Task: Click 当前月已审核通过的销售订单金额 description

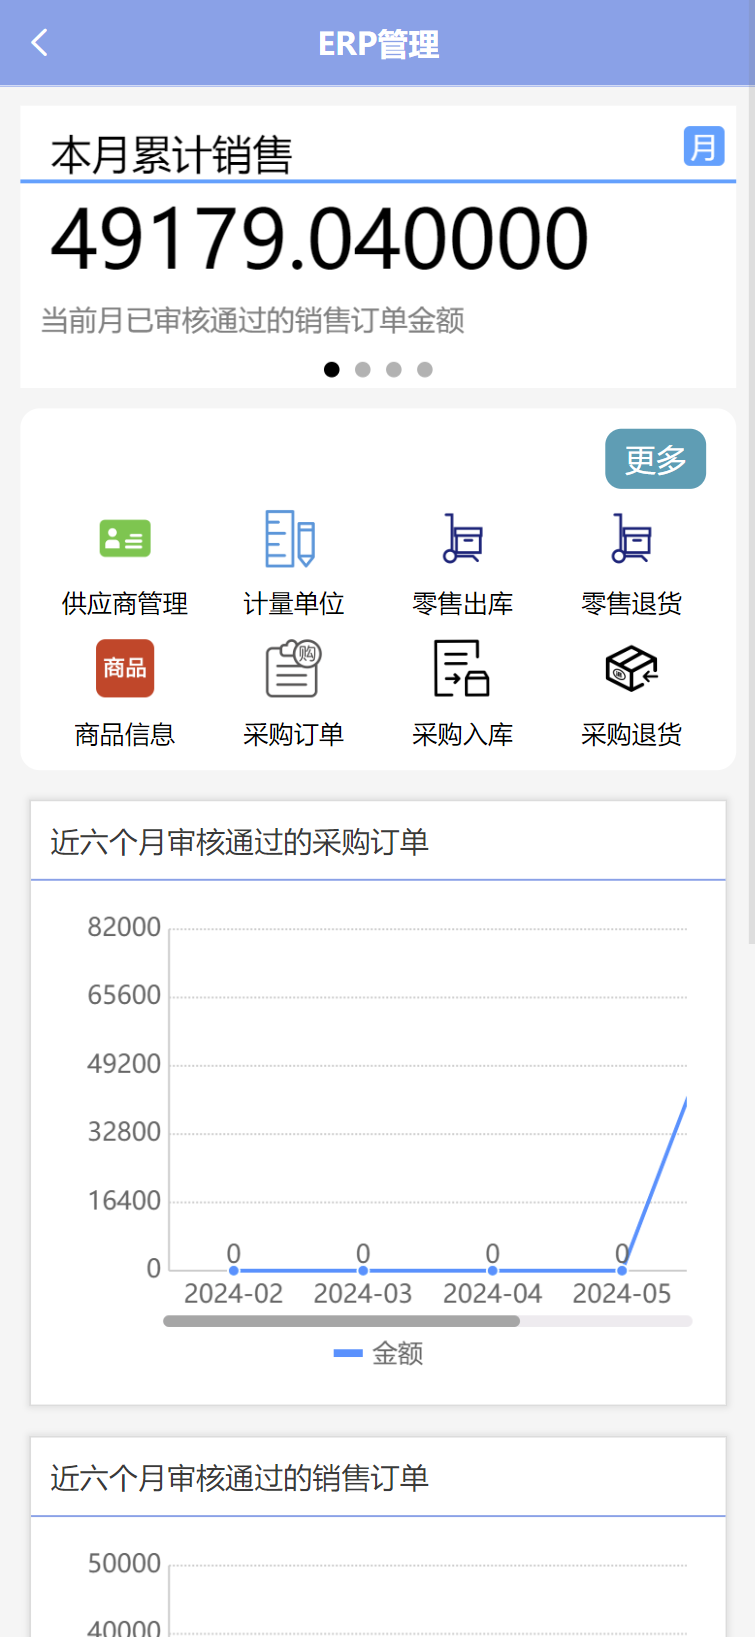Action: [x=252, y=320]
